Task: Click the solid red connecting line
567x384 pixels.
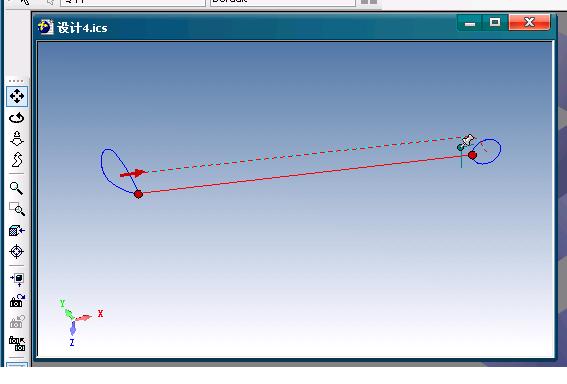Action: pyautogui.click(x=304, y=174)
